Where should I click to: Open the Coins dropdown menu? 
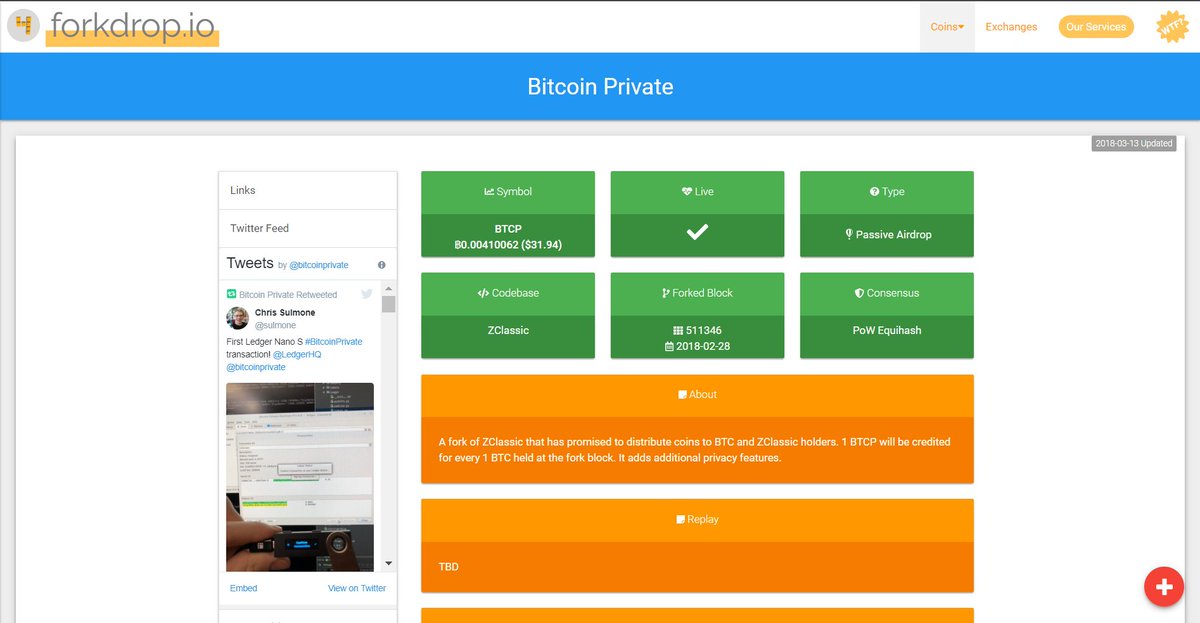947,27
